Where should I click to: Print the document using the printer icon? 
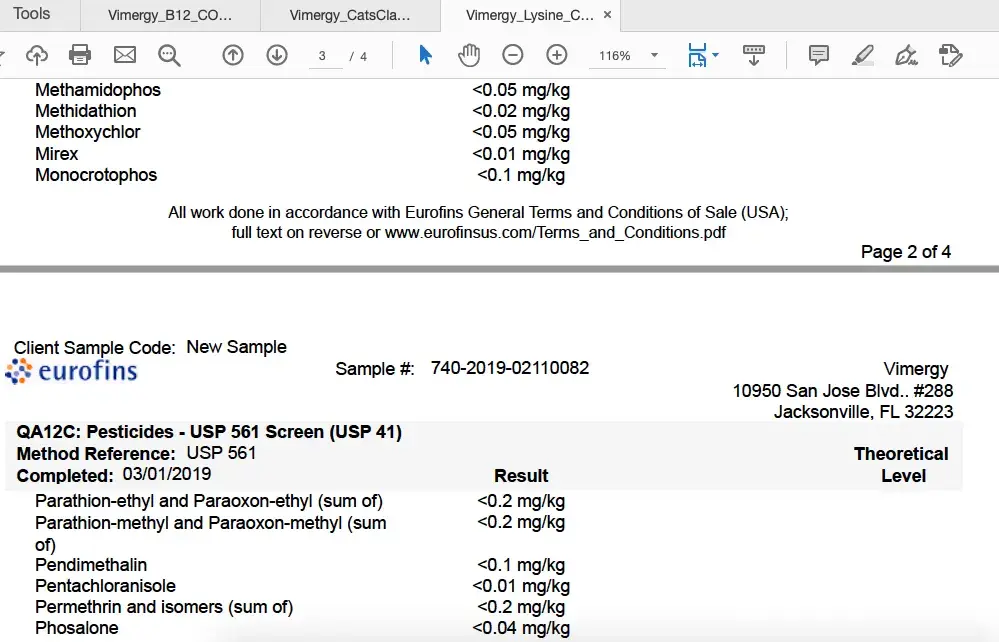coord(80,56)
